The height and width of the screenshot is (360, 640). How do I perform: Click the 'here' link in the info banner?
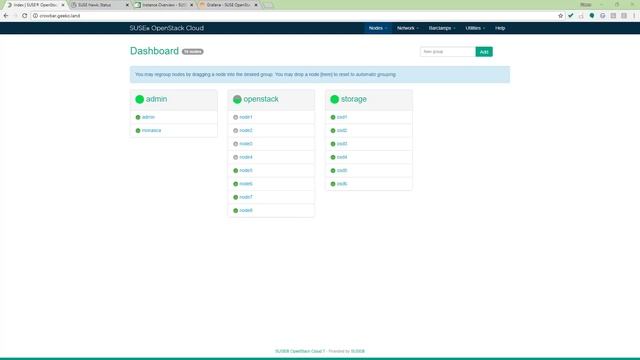(326, 75)
